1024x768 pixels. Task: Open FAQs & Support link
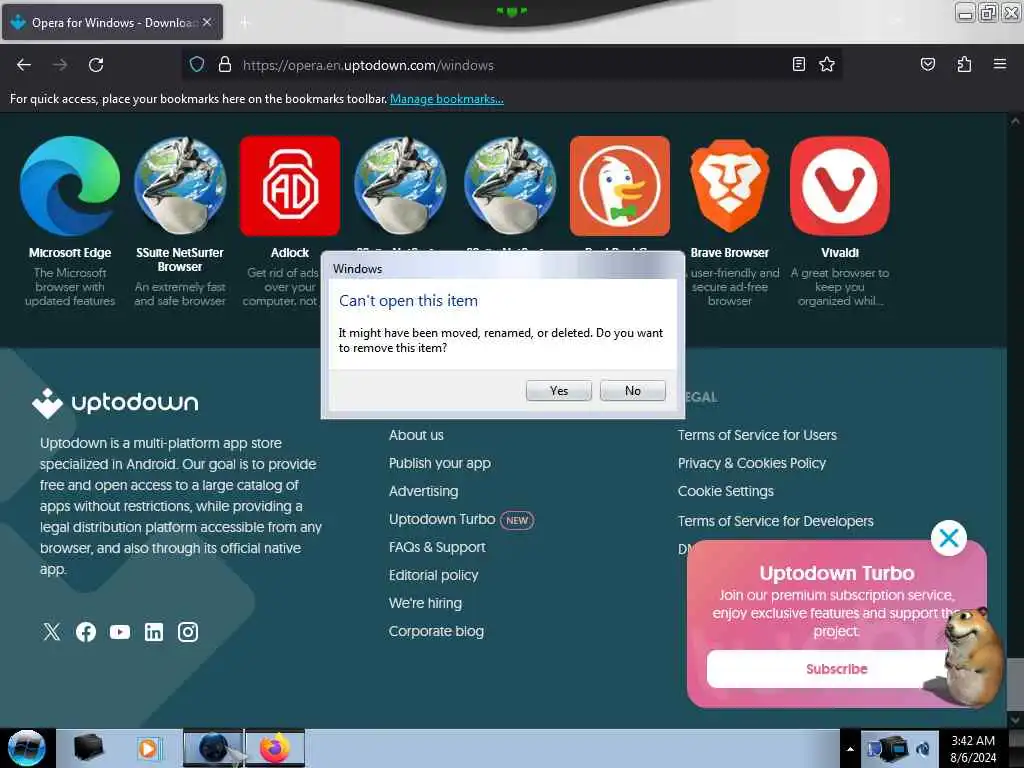pyautogui.click(x=437, y=547)
